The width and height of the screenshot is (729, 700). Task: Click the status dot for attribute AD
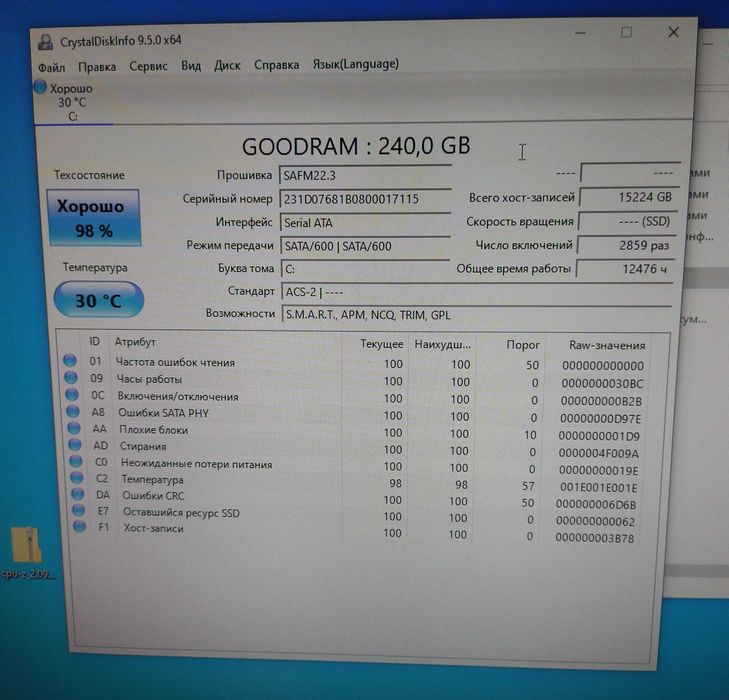click(75, 444)
